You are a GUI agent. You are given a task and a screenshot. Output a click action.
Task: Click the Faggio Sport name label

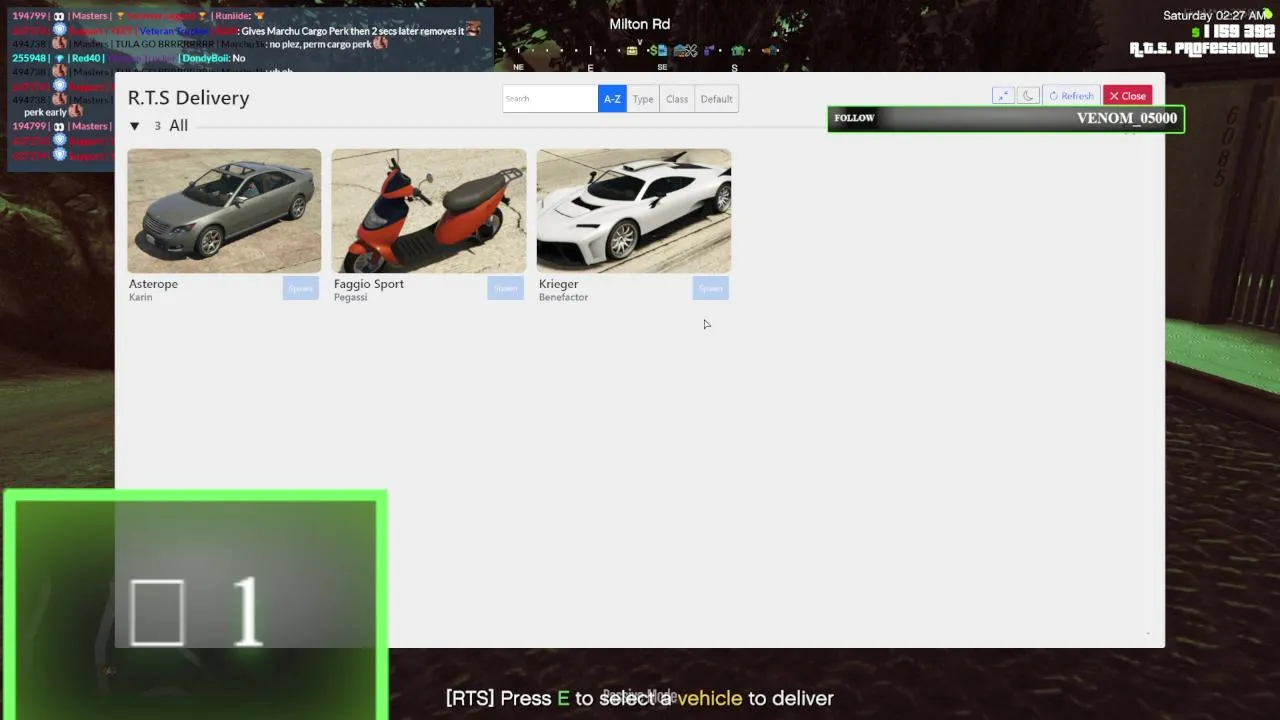click(369, 284)
